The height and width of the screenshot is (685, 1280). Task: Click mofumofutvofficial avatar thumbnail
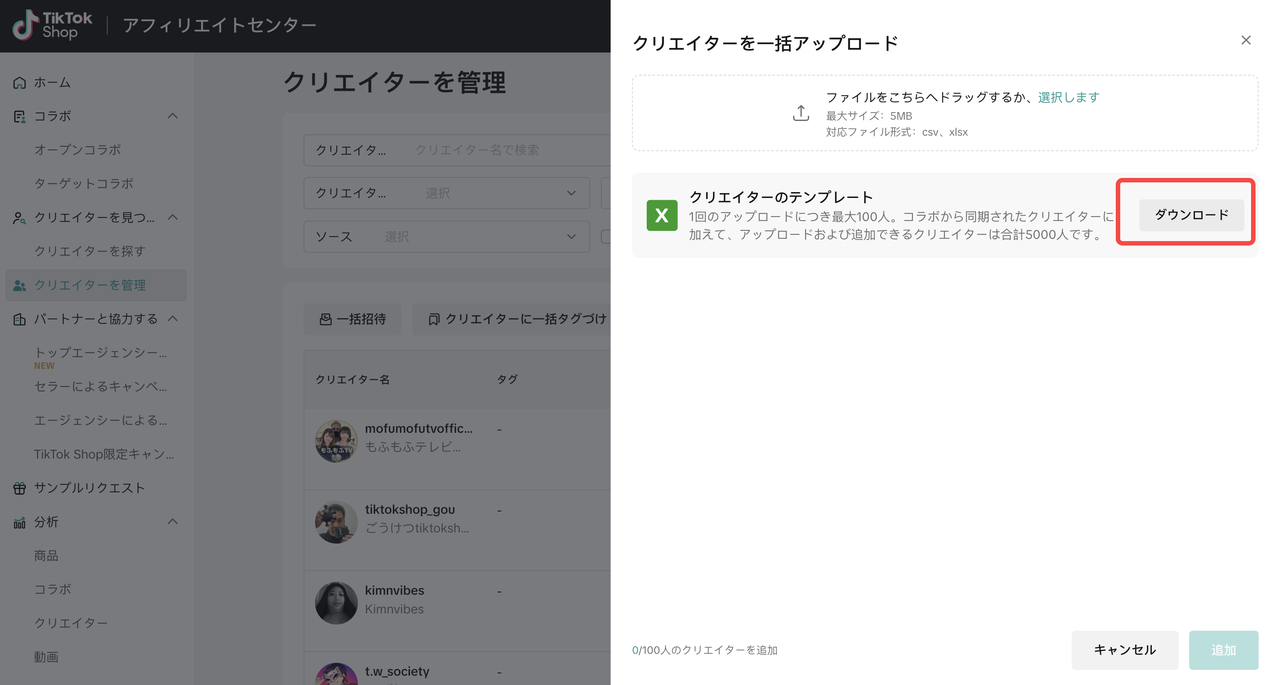[x=336, y=441]
